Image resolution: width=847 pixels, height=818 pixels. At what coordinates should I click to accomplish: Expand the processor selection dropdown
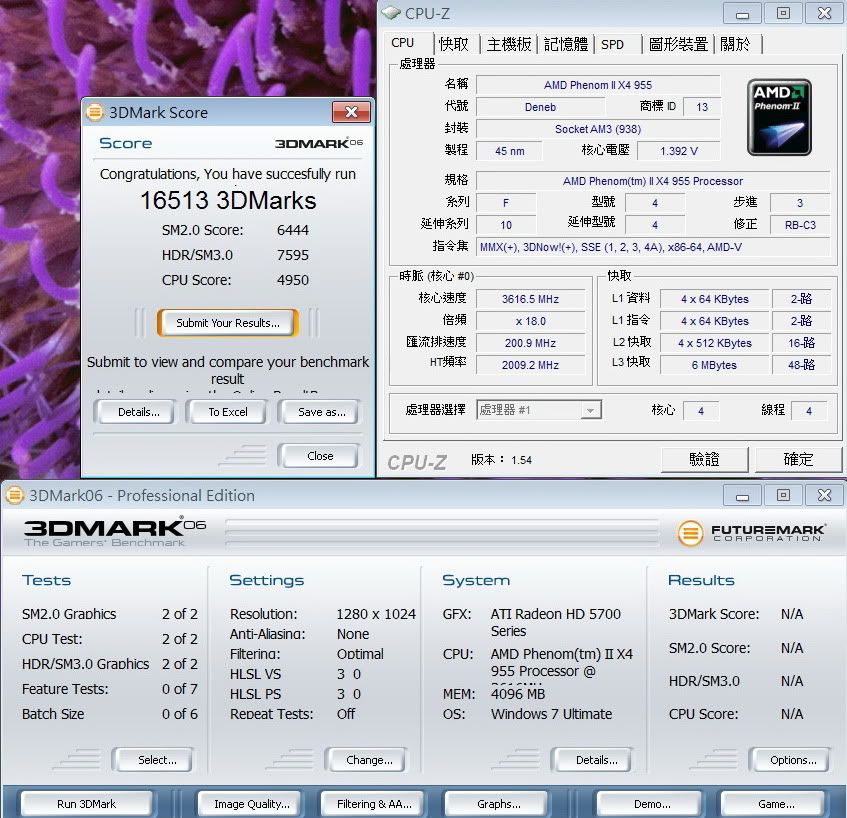pyautogui.click(x=590, y=410)
